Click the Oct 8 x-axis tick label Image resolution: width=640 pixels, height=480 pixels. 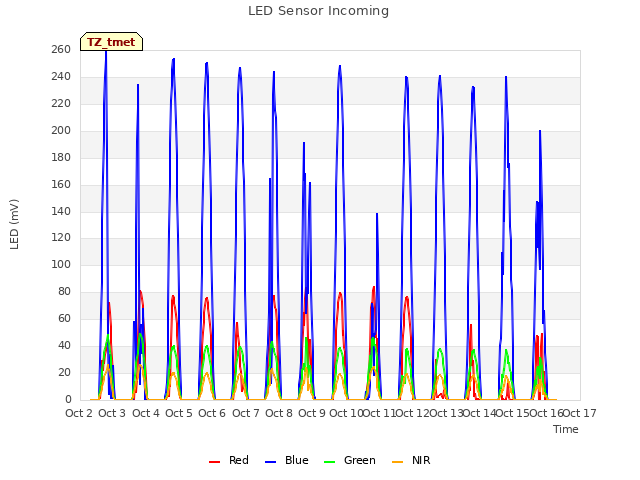(279, 413)
